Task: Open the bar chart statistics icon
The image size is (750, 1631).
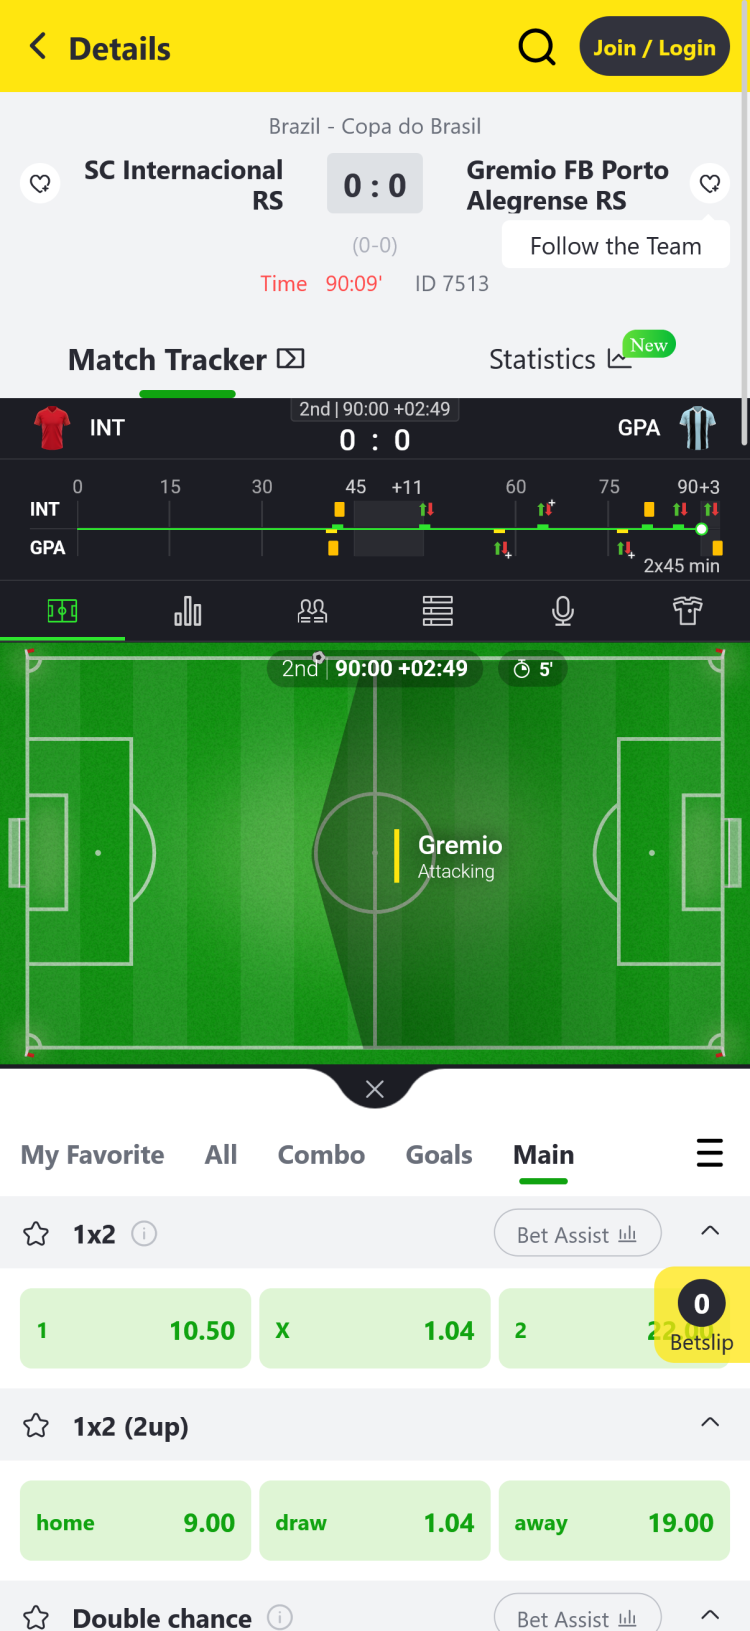Action: pos(187,610)
